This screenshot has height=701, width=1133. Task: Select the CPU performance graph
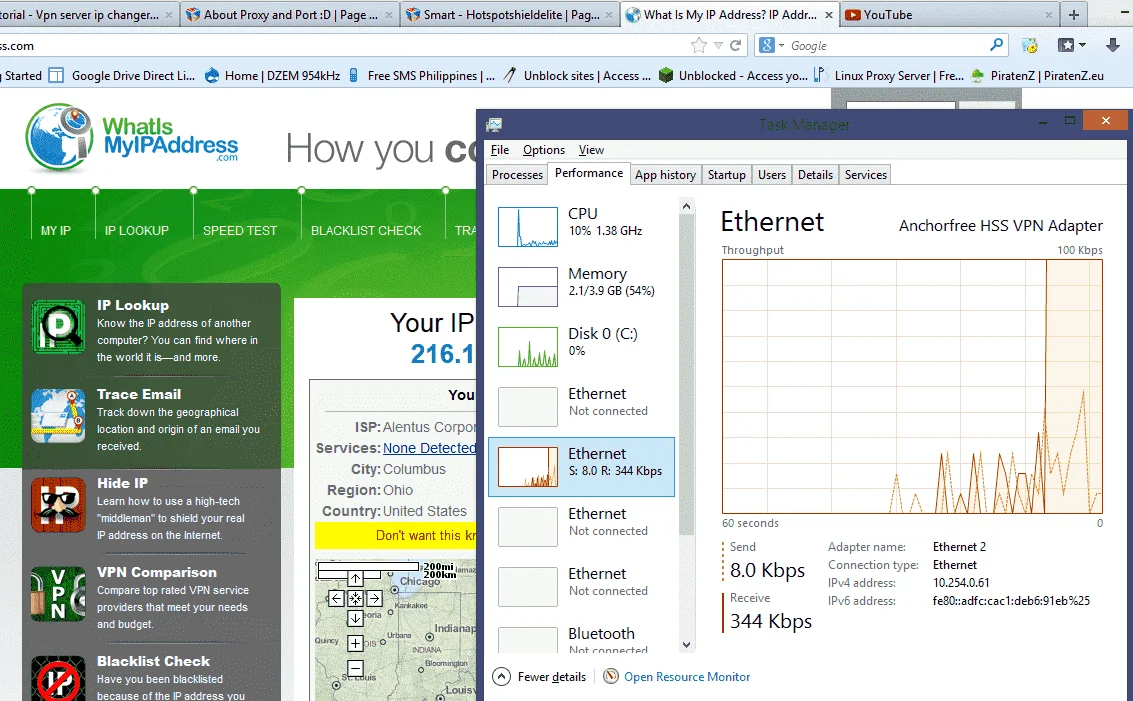527,227
